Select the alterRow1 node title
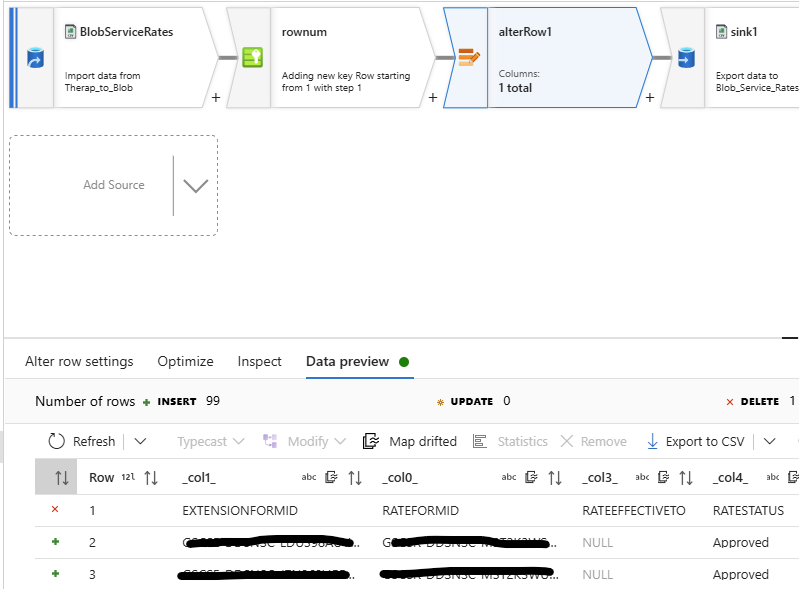799x589 pixels. tap(525, 32)
